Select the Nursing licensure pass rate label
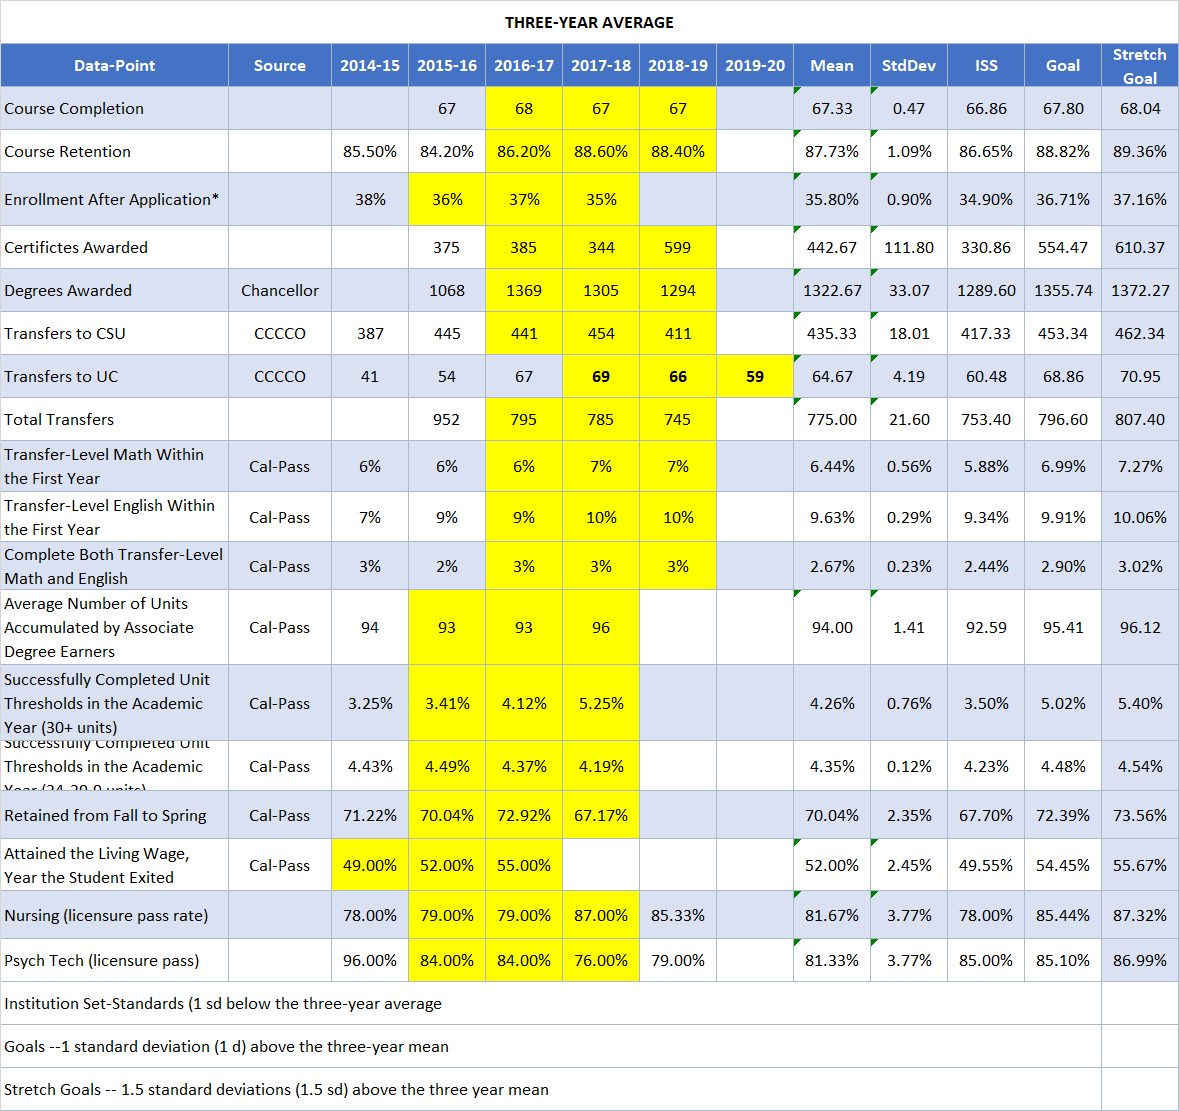This screenshot has width=1179, height=1111. [x=106, y=916]
